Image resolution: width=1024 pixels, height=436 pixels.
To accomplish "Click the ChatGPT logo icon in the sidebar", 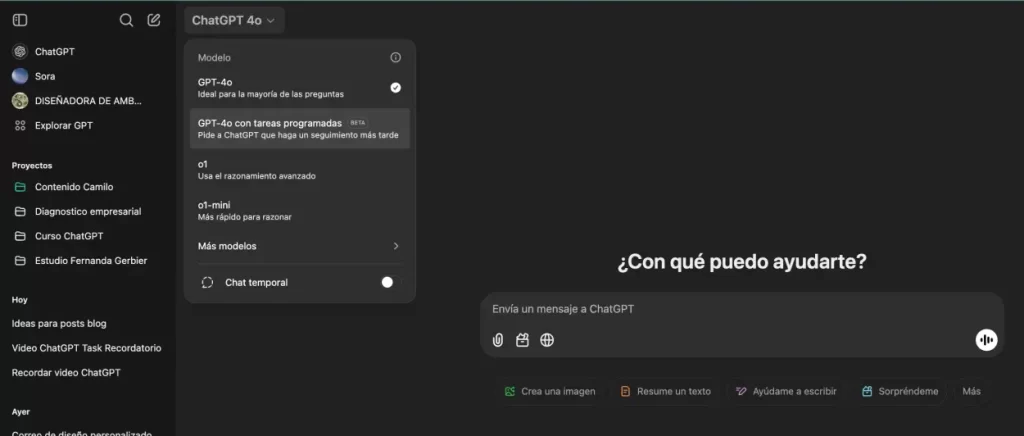I will (20, 52).
